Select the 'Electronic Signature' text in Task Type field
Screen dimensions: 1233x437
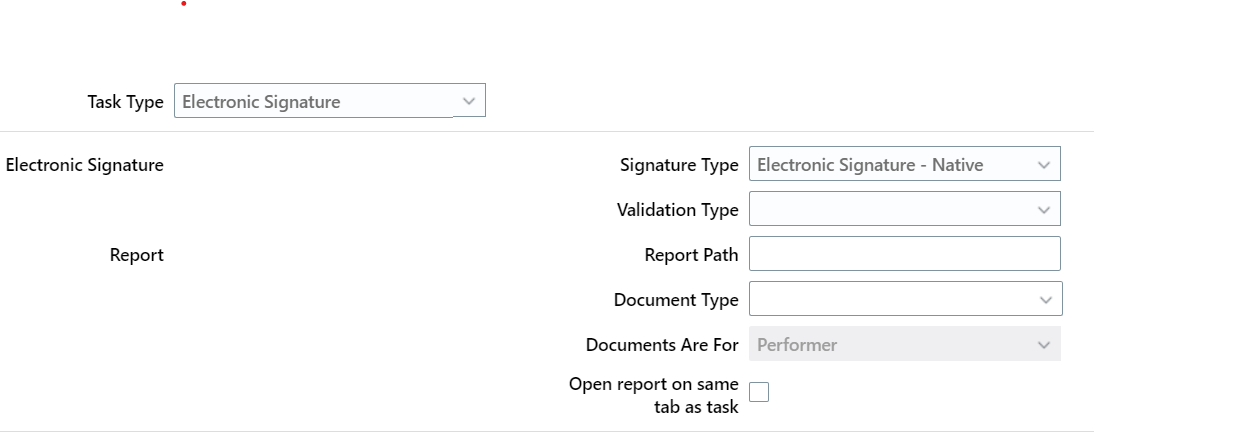[261, 102]
